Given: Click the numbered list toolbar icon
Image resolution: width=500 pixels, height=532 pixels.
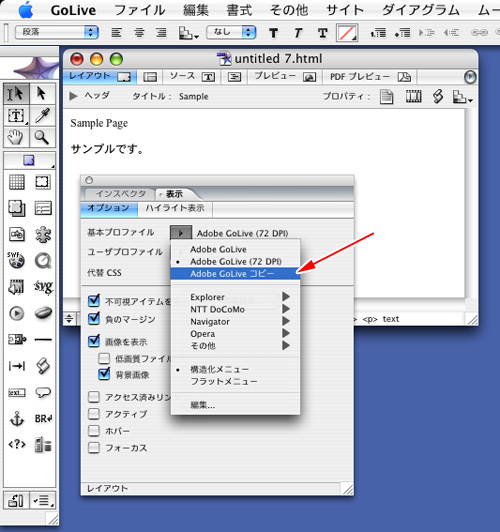Looking at the screenshot, I should click(378, 33).
